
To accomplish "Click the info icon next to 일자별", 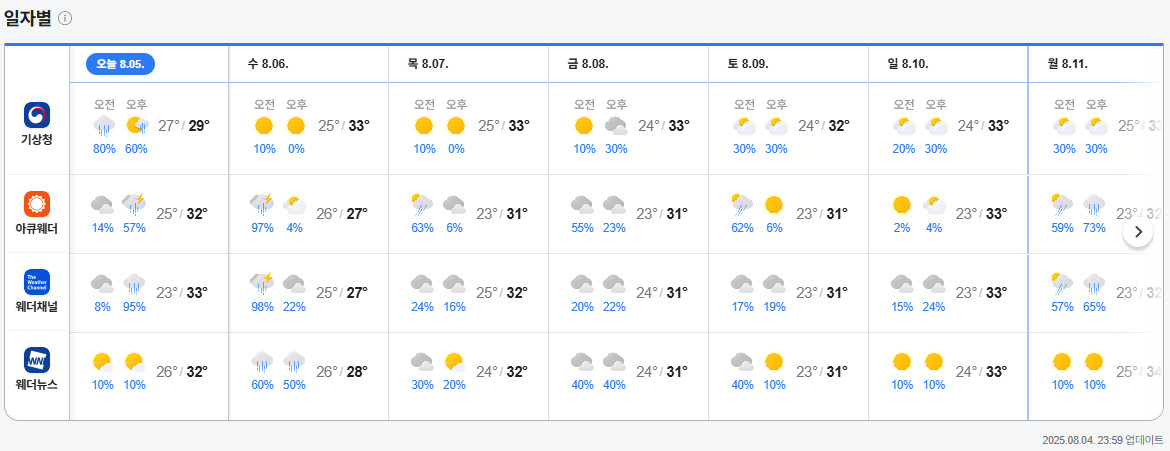I will click(x=65, y=19).
